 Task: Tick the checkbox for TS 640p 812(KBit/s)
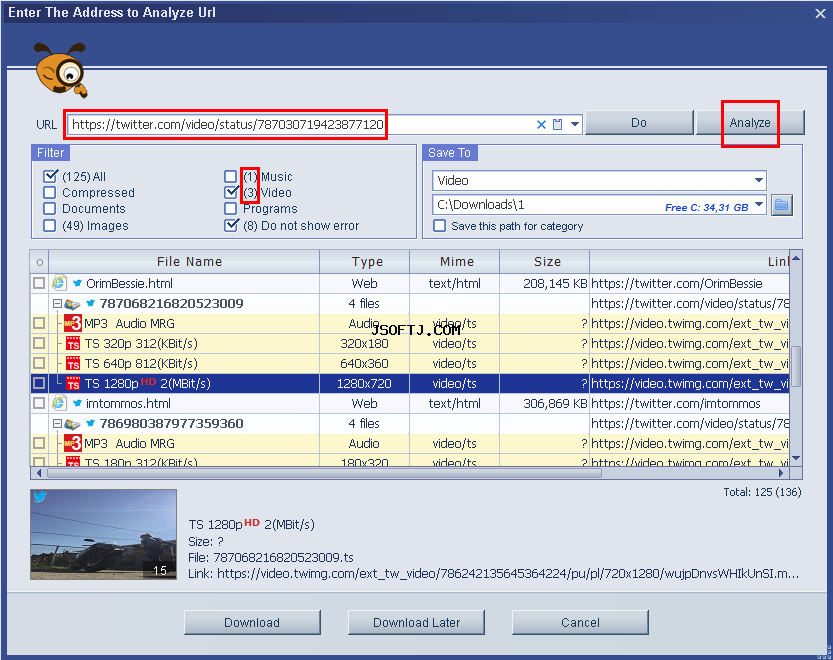point(39,363)
